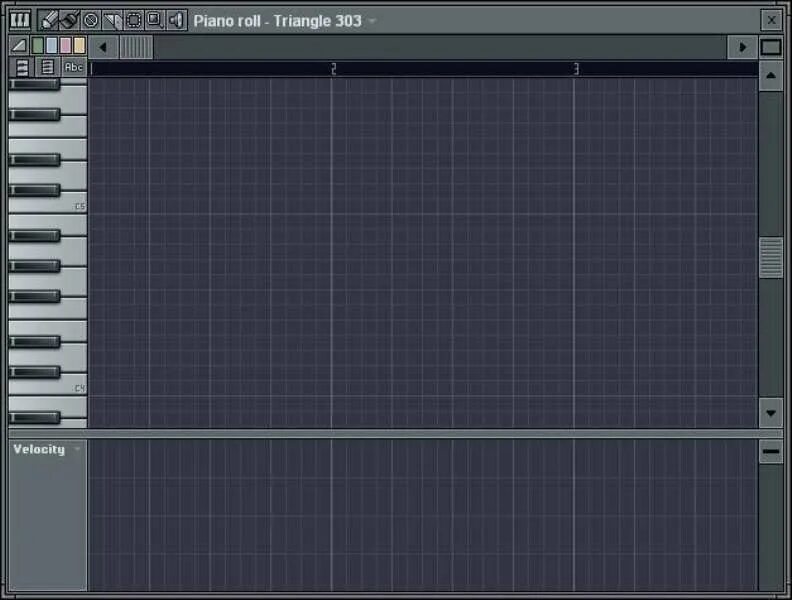Click the Piano roll - Triangle 303 title
The width and height of the screenshot is (792, 600).
277,21
